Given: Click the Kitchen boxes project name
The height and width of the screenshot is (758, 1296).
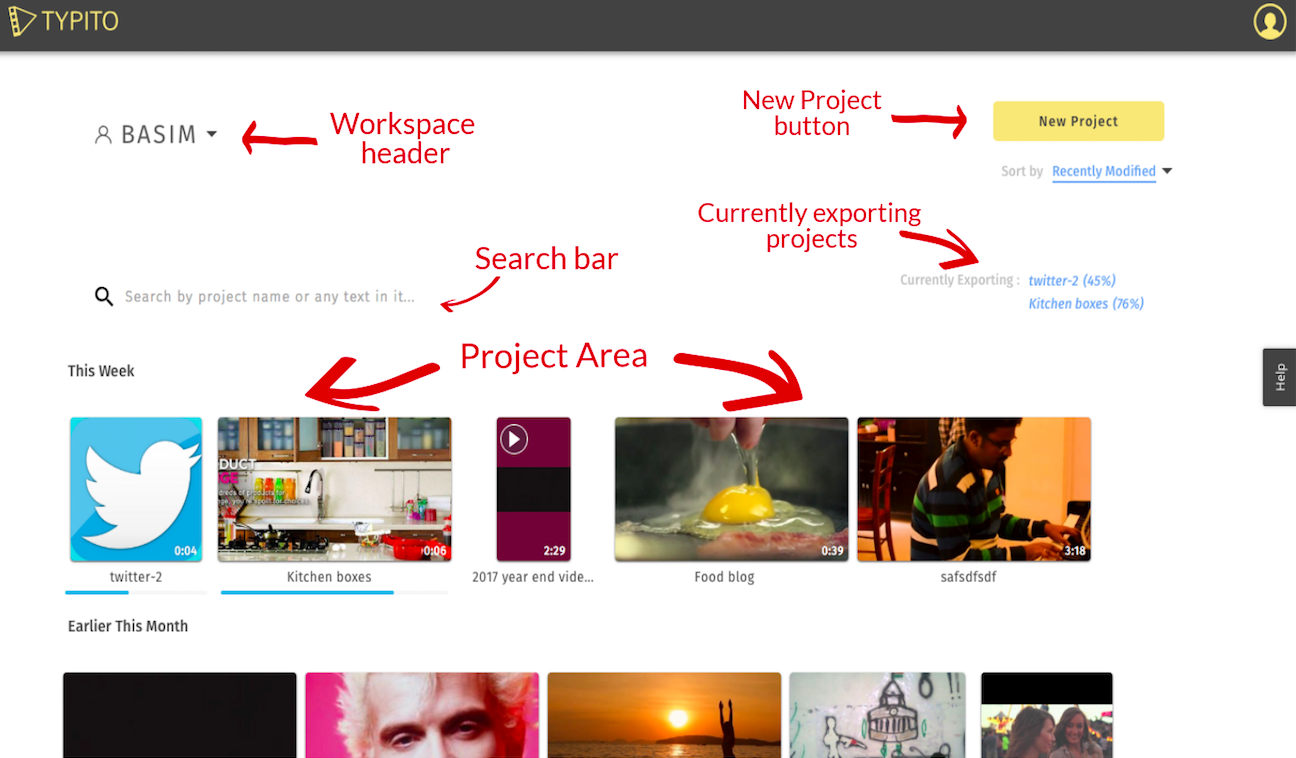Looking at the screenshot, I should pos(329,577).
